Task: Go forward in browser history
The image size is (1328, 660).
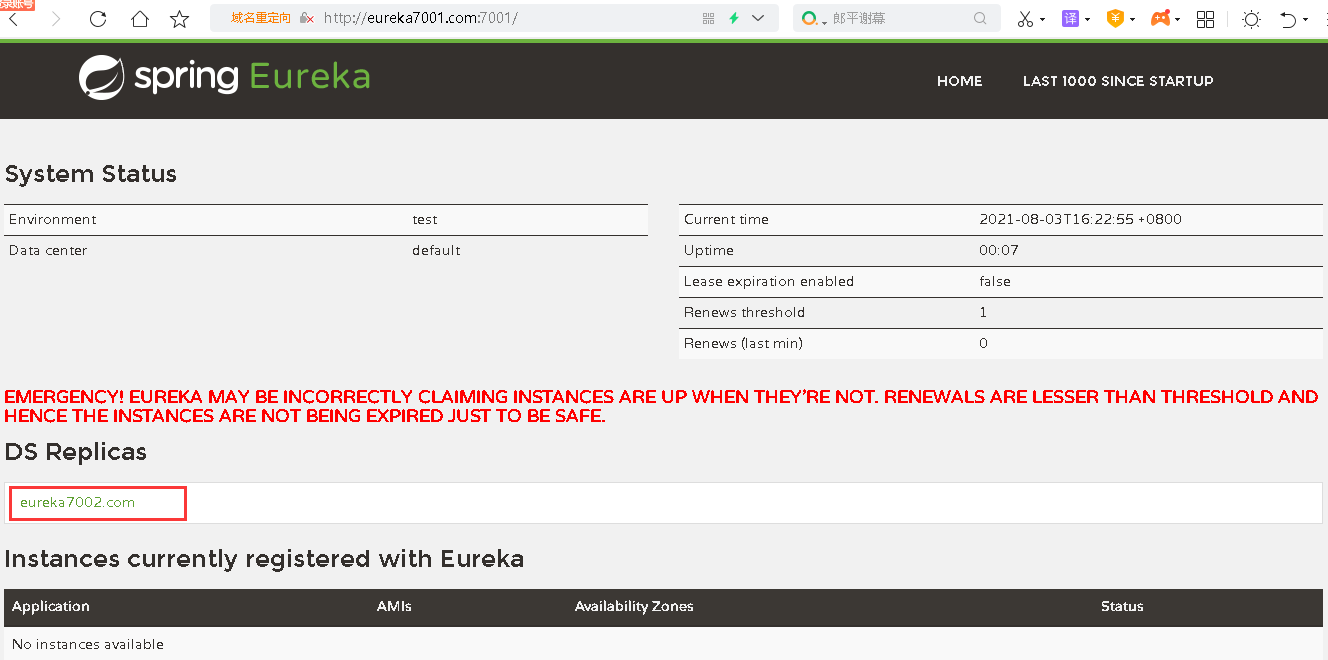Action: [x=55, y=19]
